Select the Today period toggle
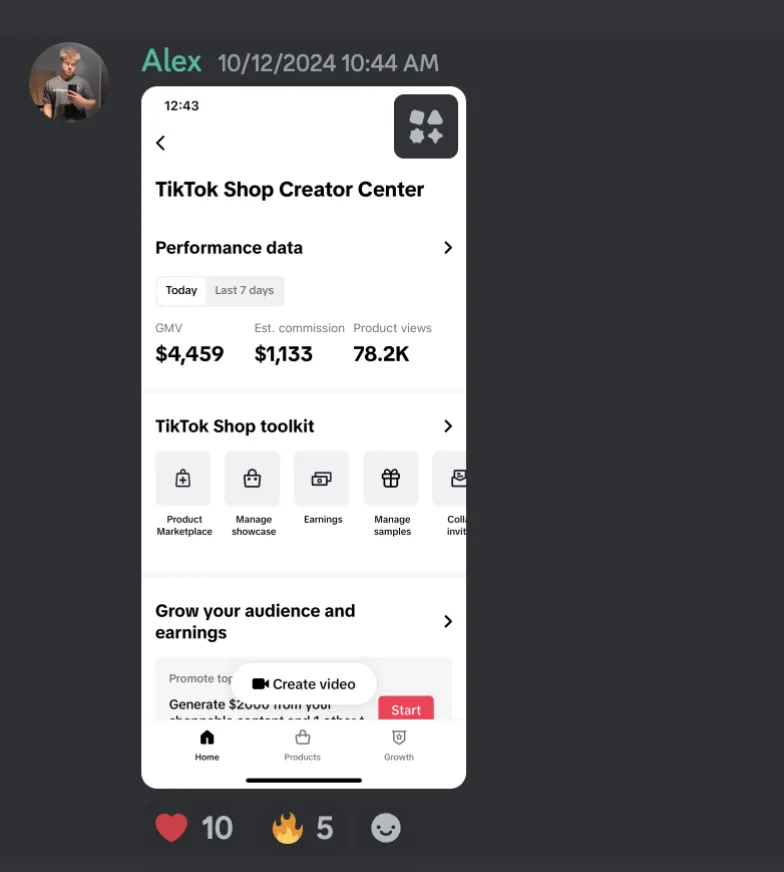784x872 pixels. click(181, 290)
